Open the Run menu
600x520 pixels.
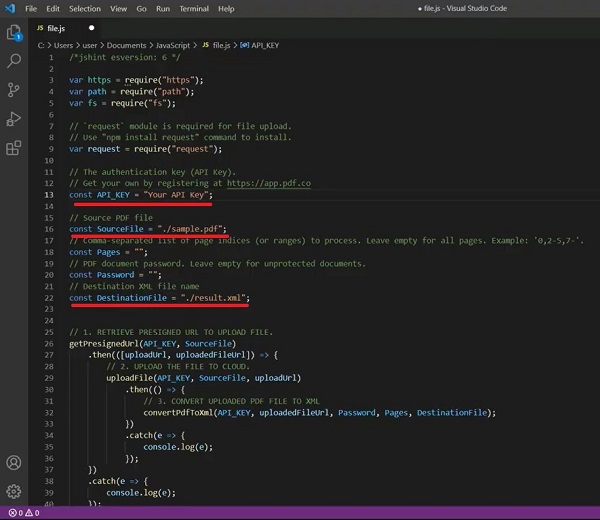pyautogui.click(x=163, y=8)
